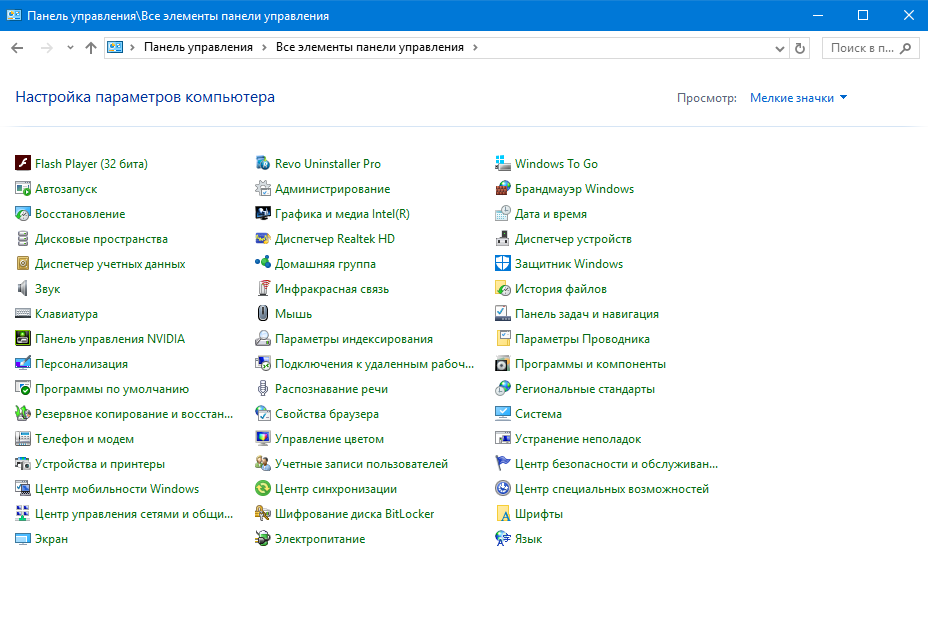This screenshot has width=928, height=633.
Task: Click the Revo Uninstaller Pro icon
Action: click(x=263, y=163)
